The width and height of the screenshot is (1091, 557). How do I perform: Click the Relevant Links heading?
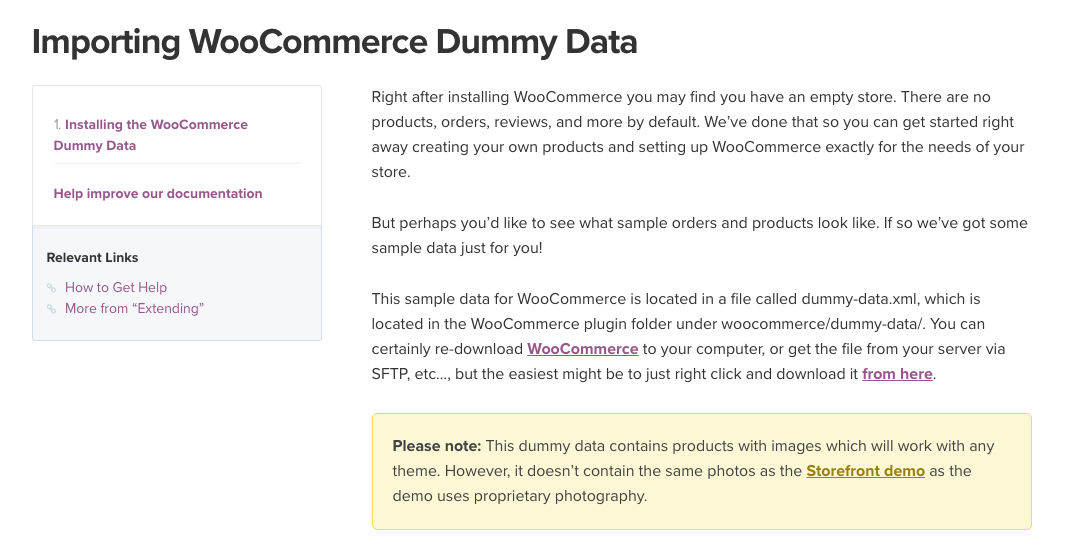pos(93,257)
